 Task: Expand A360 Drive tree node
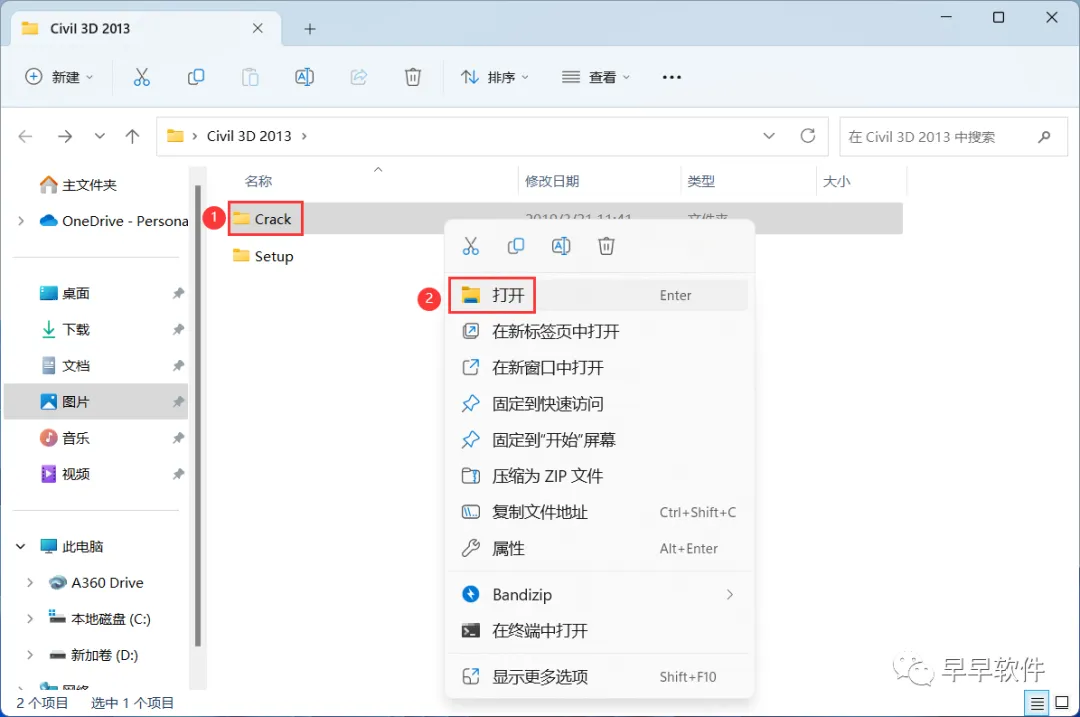(30, 583)
